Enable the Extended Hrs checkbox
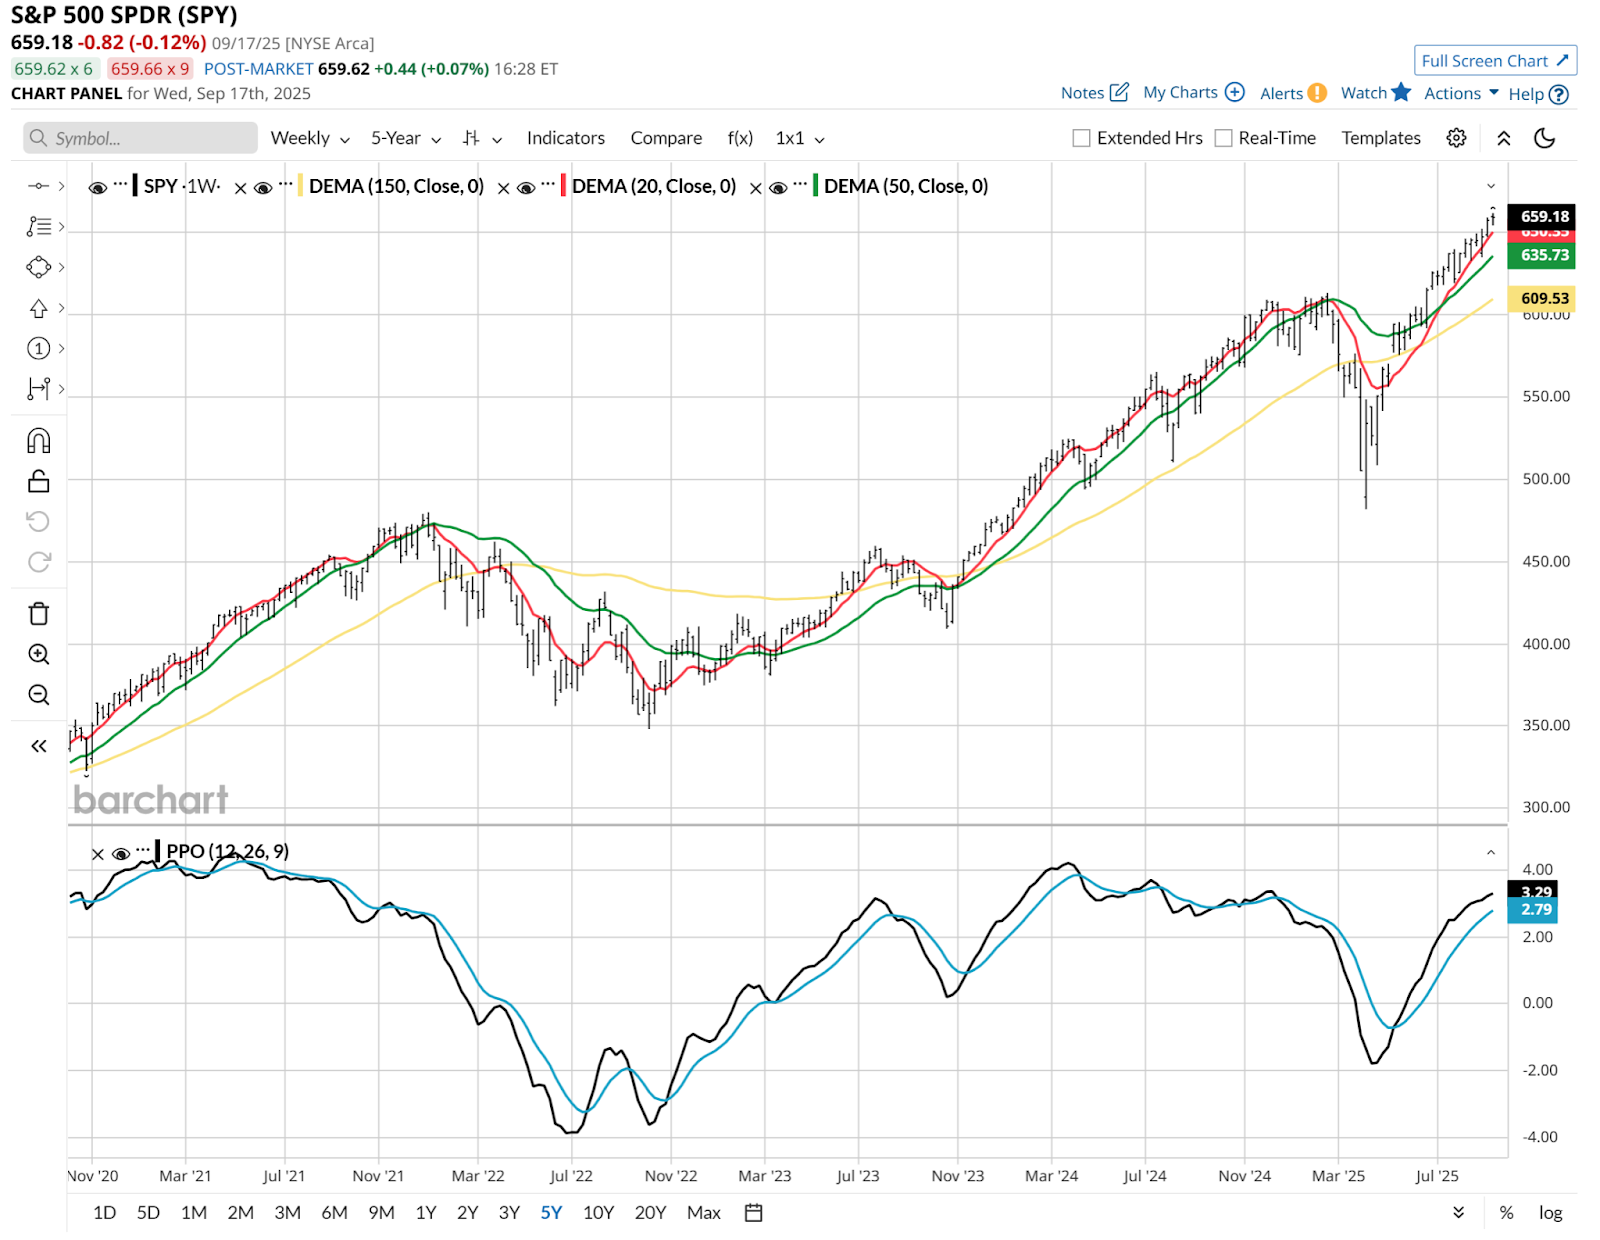Image resolution: width=1600 pixels, height=1240 pixels. 1081,138
